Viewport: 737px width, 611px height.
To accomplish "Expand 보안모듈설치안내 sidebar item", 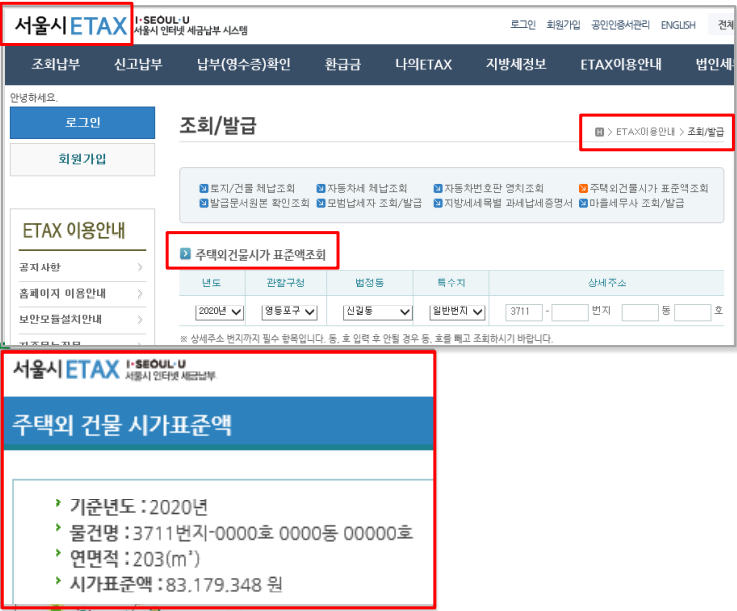I will [82, 320].
